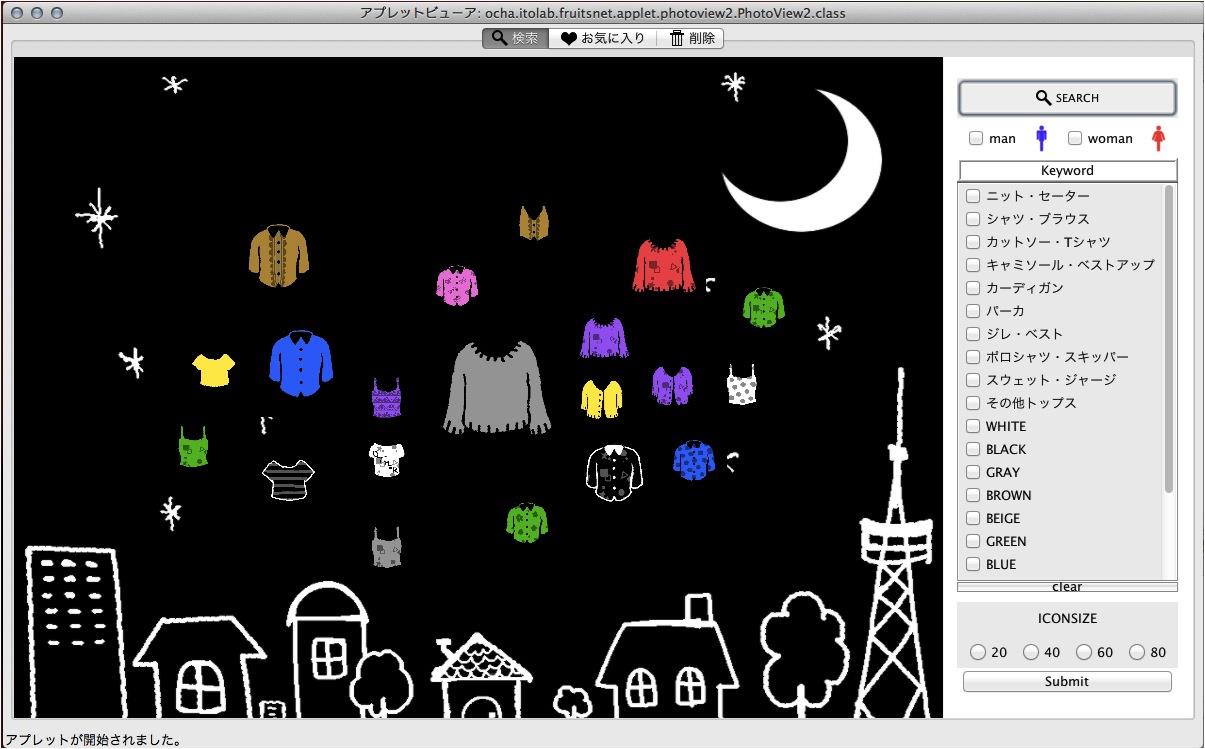Enable the woman gender checkbox
The width and height of the screenshot is (1205, 749).
click(x=1075, y=138)
